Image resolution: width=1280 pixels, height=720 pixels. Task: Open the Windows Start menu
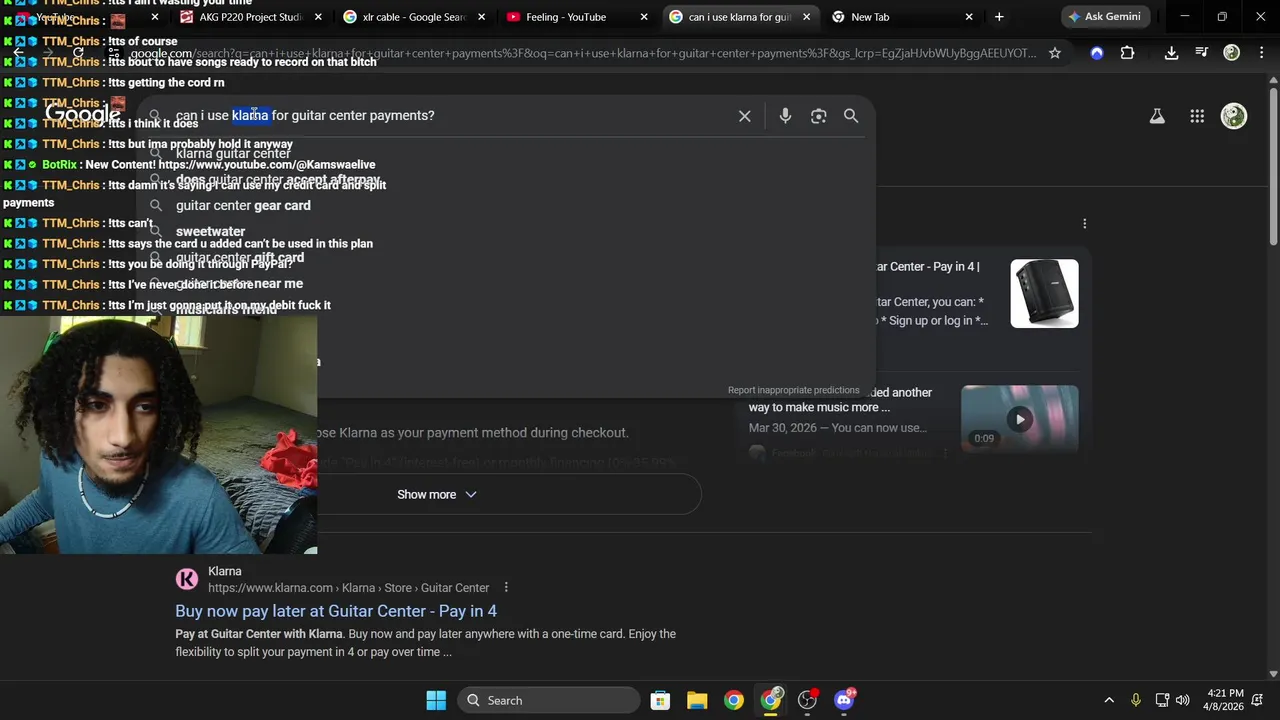436,700
